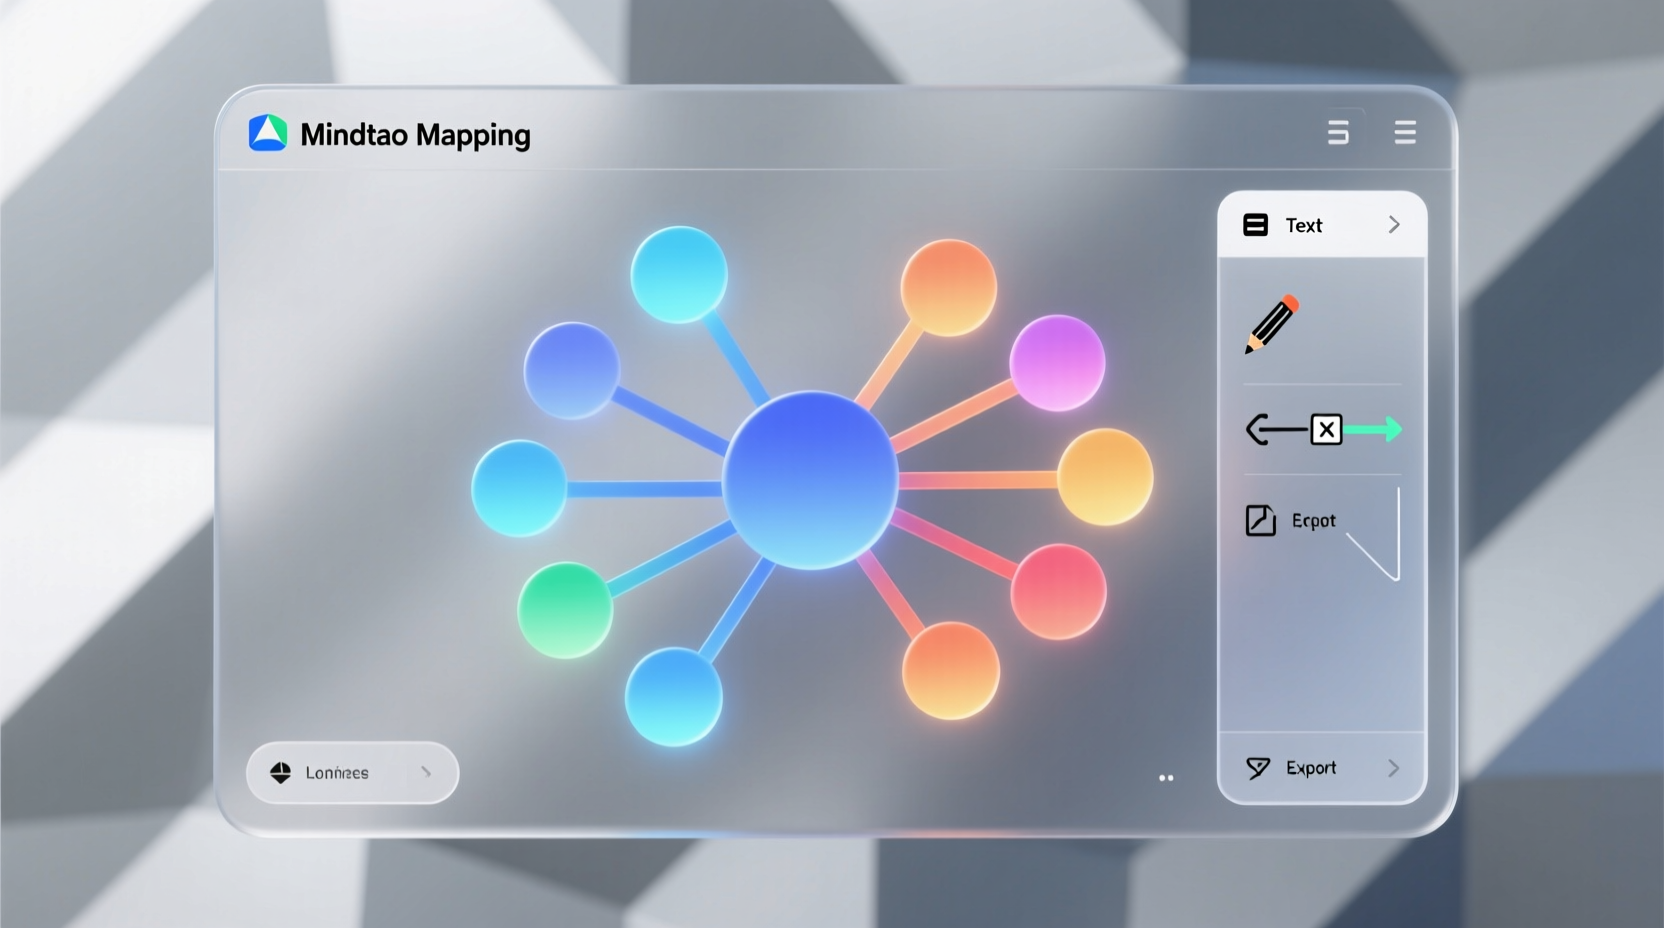The width and height of the screenshot is (1664, 928).
Task: Click the header icon beside the hamburger menu
Action: [x=1338, y=133]
